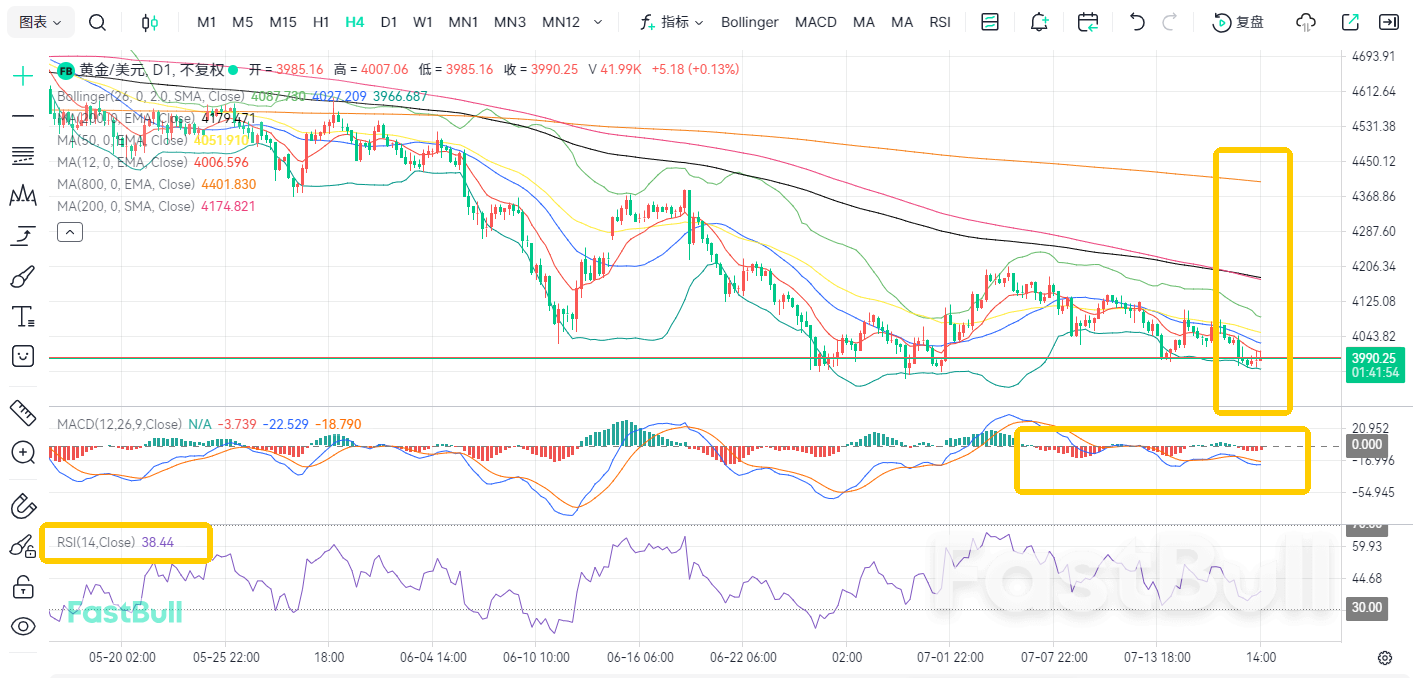Click the undo arrow icon
The image size is (1413, 678).
(x=1136, y=22)
